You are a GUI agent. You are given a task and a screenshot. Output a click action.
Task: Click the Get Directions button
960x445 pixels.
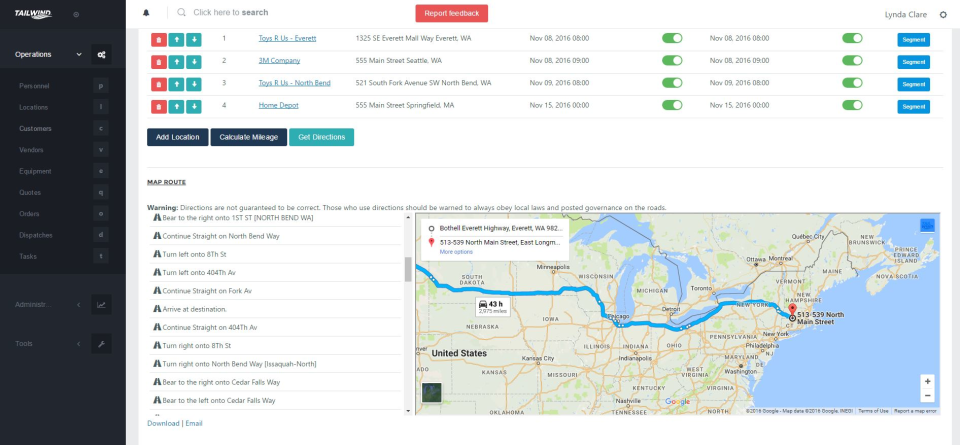click(x=321, y=137)
